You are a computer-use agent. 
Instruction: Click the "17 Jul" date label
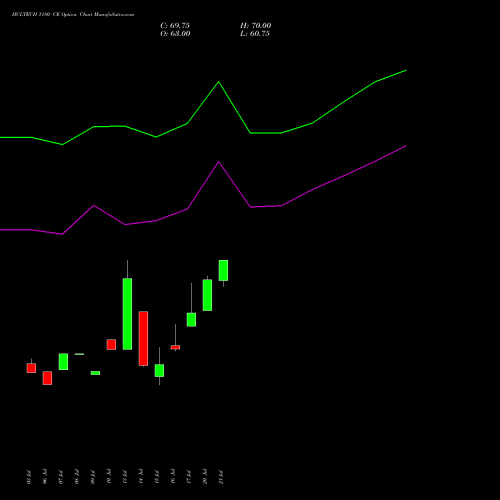click(x=189, y=477)
